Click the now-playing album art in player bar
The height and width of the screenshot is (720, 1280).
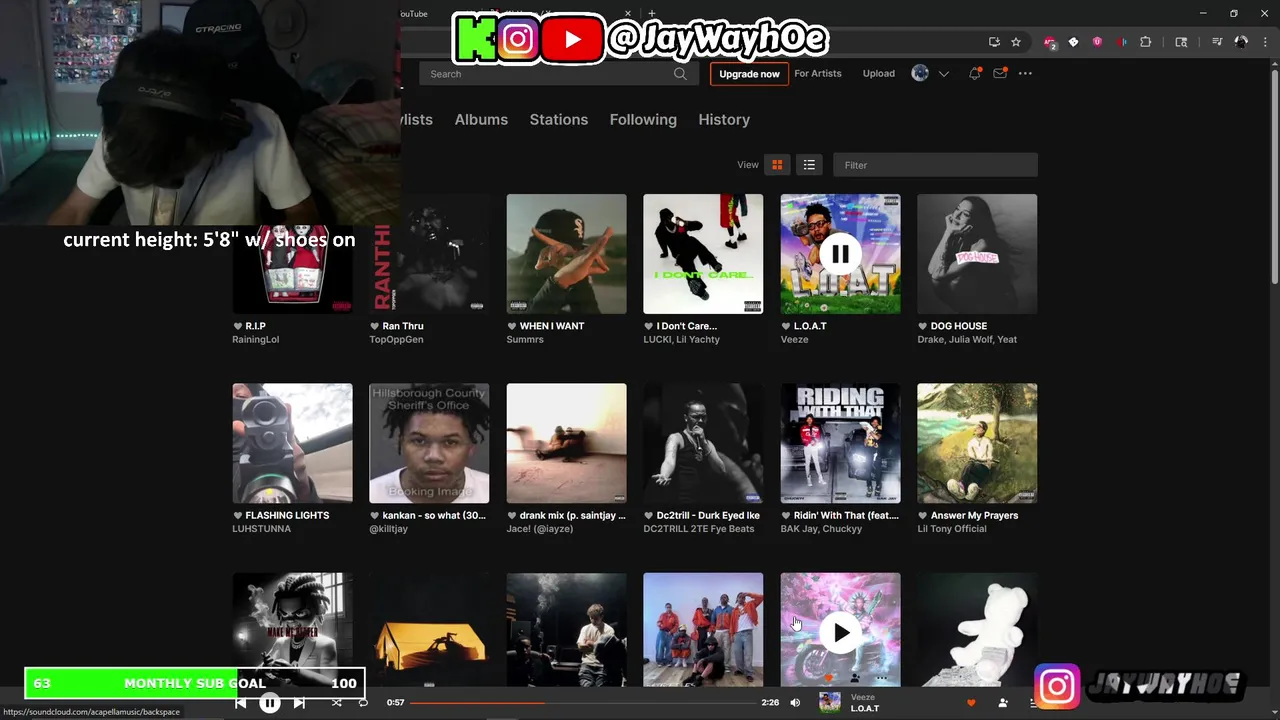[830, 703]
